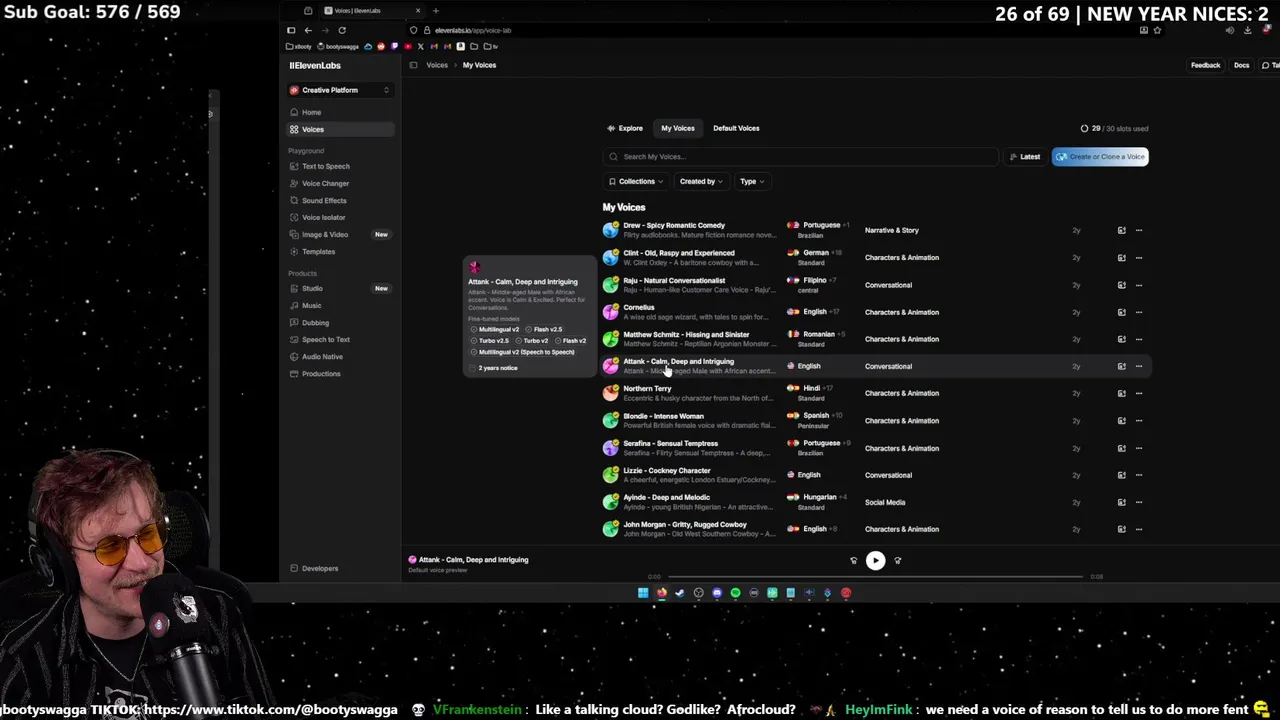
Task: Skip forward in the voice preview player
Action: point(897,560)
